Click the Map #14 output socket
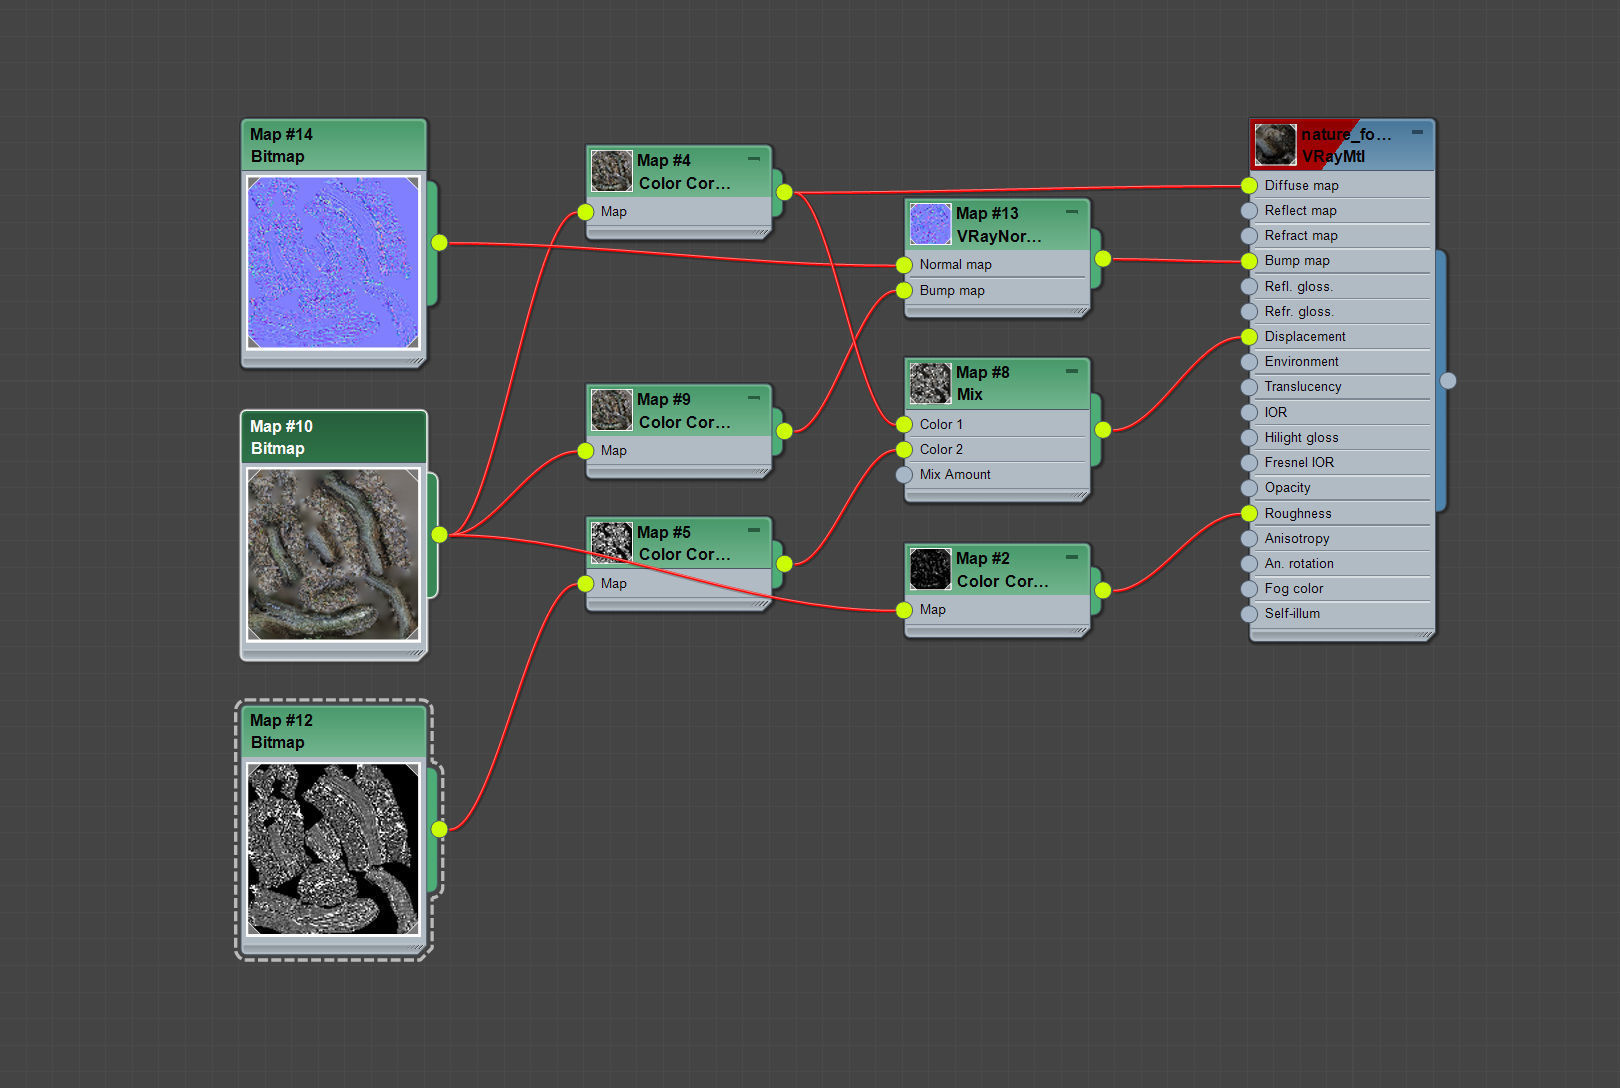Image resolution: width=1620 pixels, height=1088 pixels. pyautogui.click(x=439, y=243)
